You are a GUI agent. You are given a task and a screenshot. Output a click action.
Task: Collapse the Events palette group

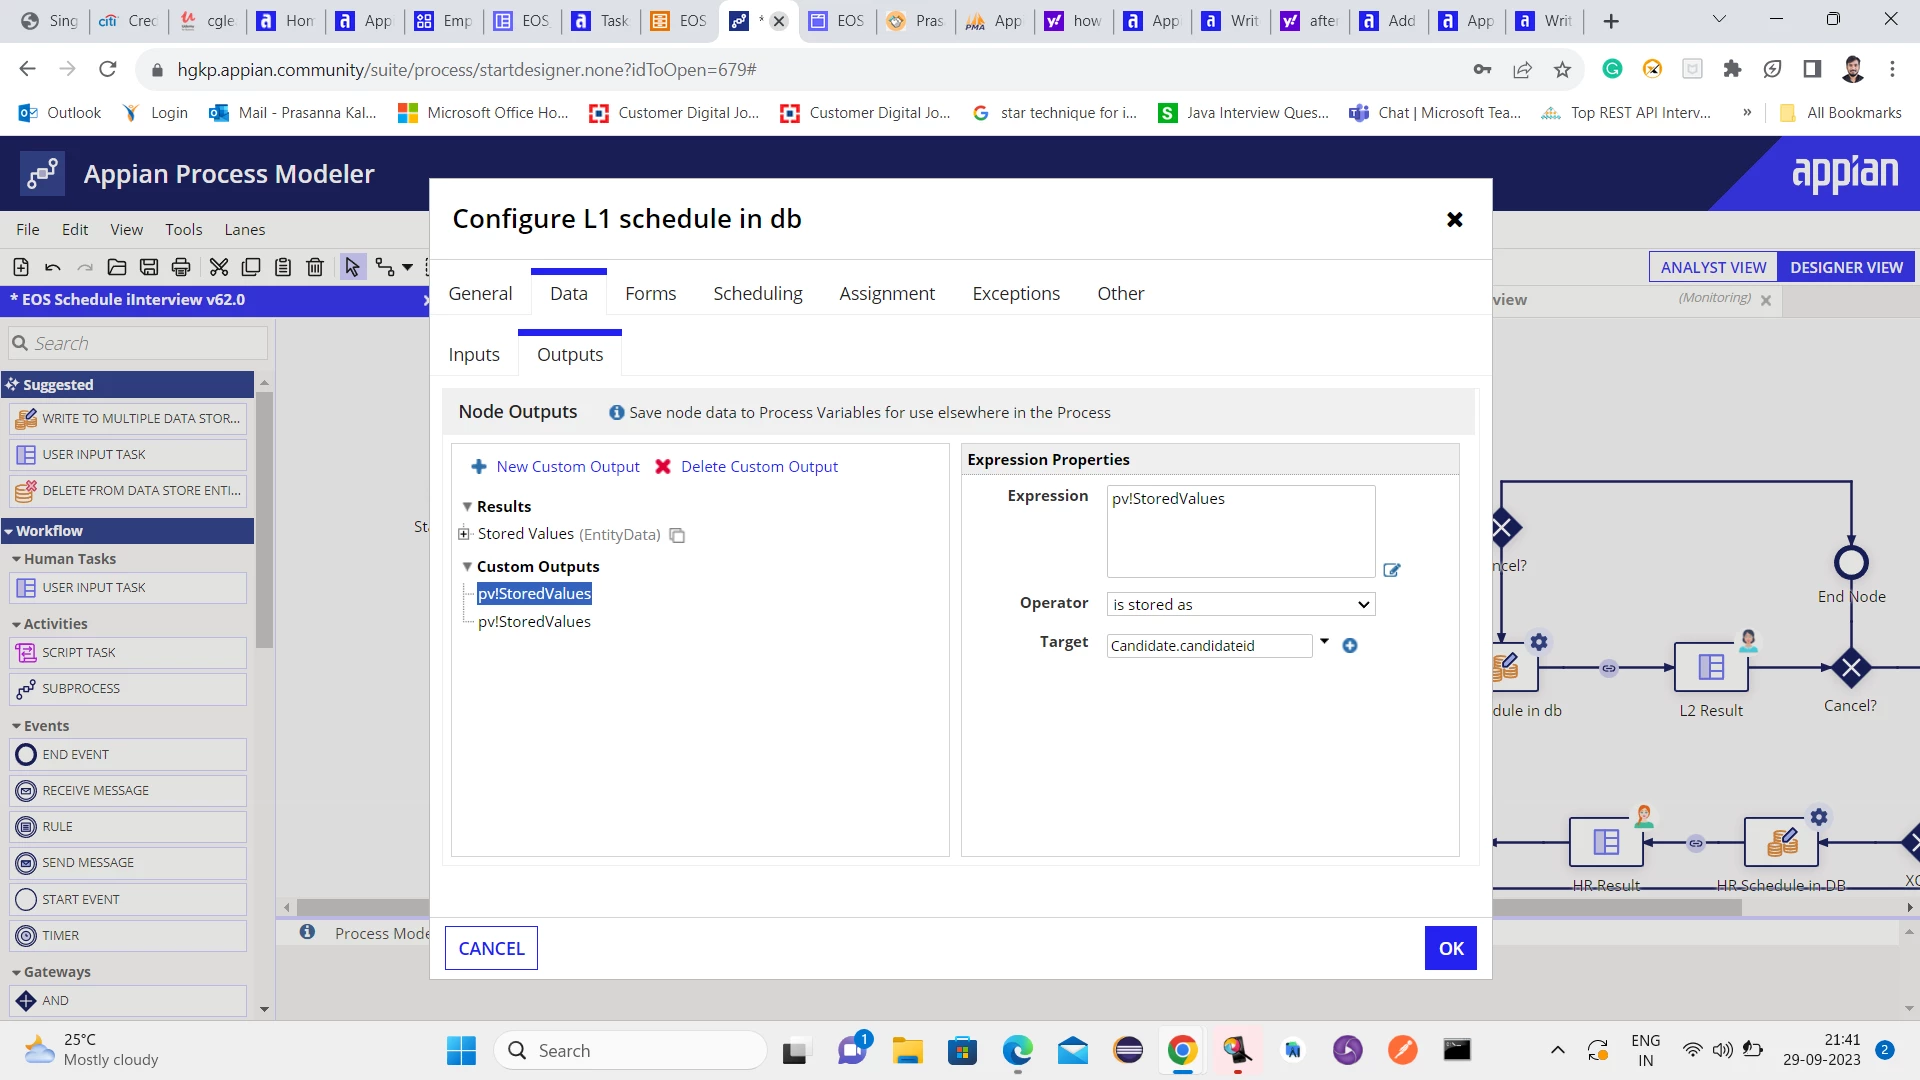16,726
